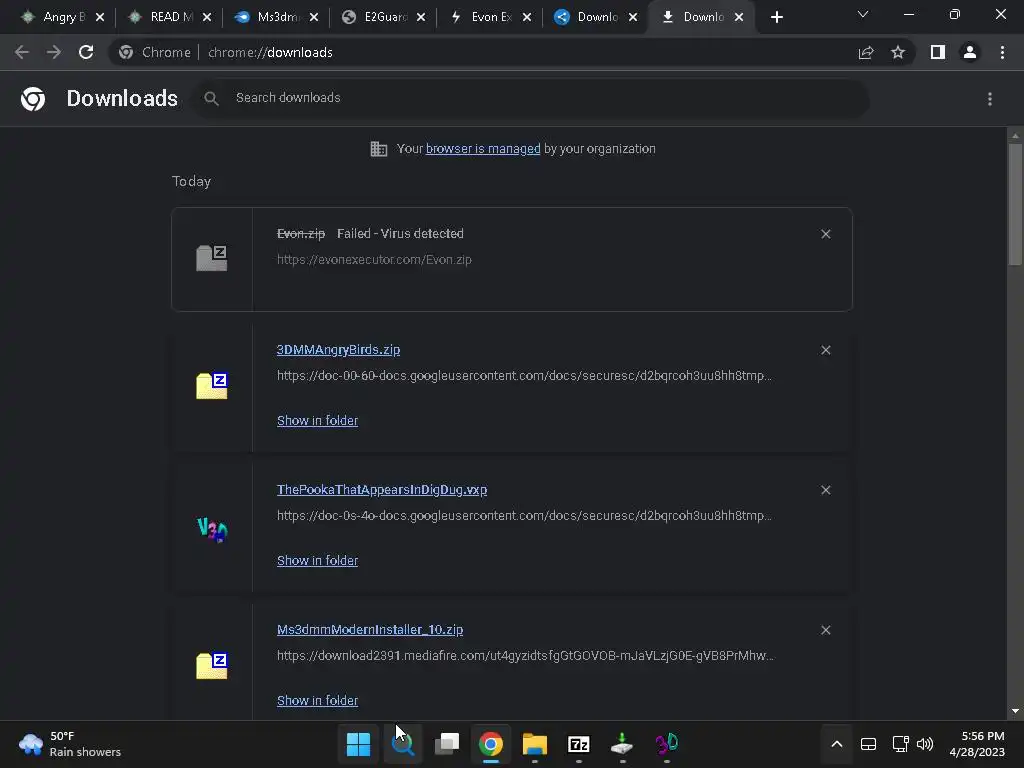
Task: Open the tab search chevron
Action: point(863,14)
